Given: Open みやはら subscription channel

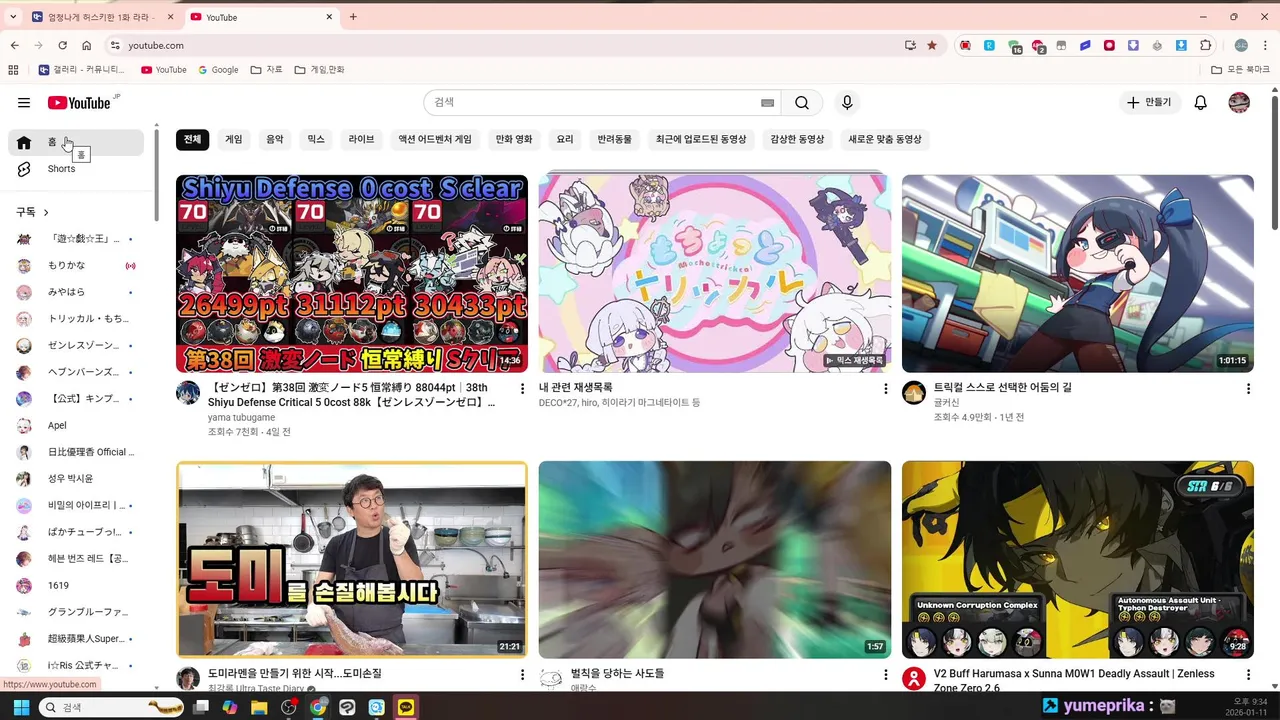Looking at the screenshot, I should [76, 292].
